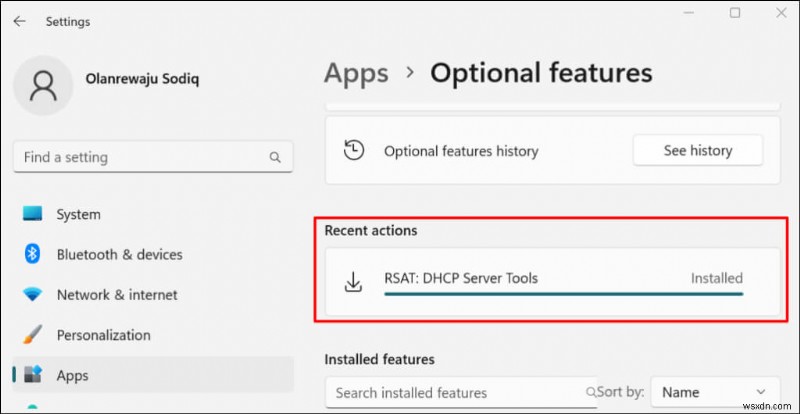Click the Personalization paintbrush icon
Viewport: 800px width, 414px height.
pos(32,335)
